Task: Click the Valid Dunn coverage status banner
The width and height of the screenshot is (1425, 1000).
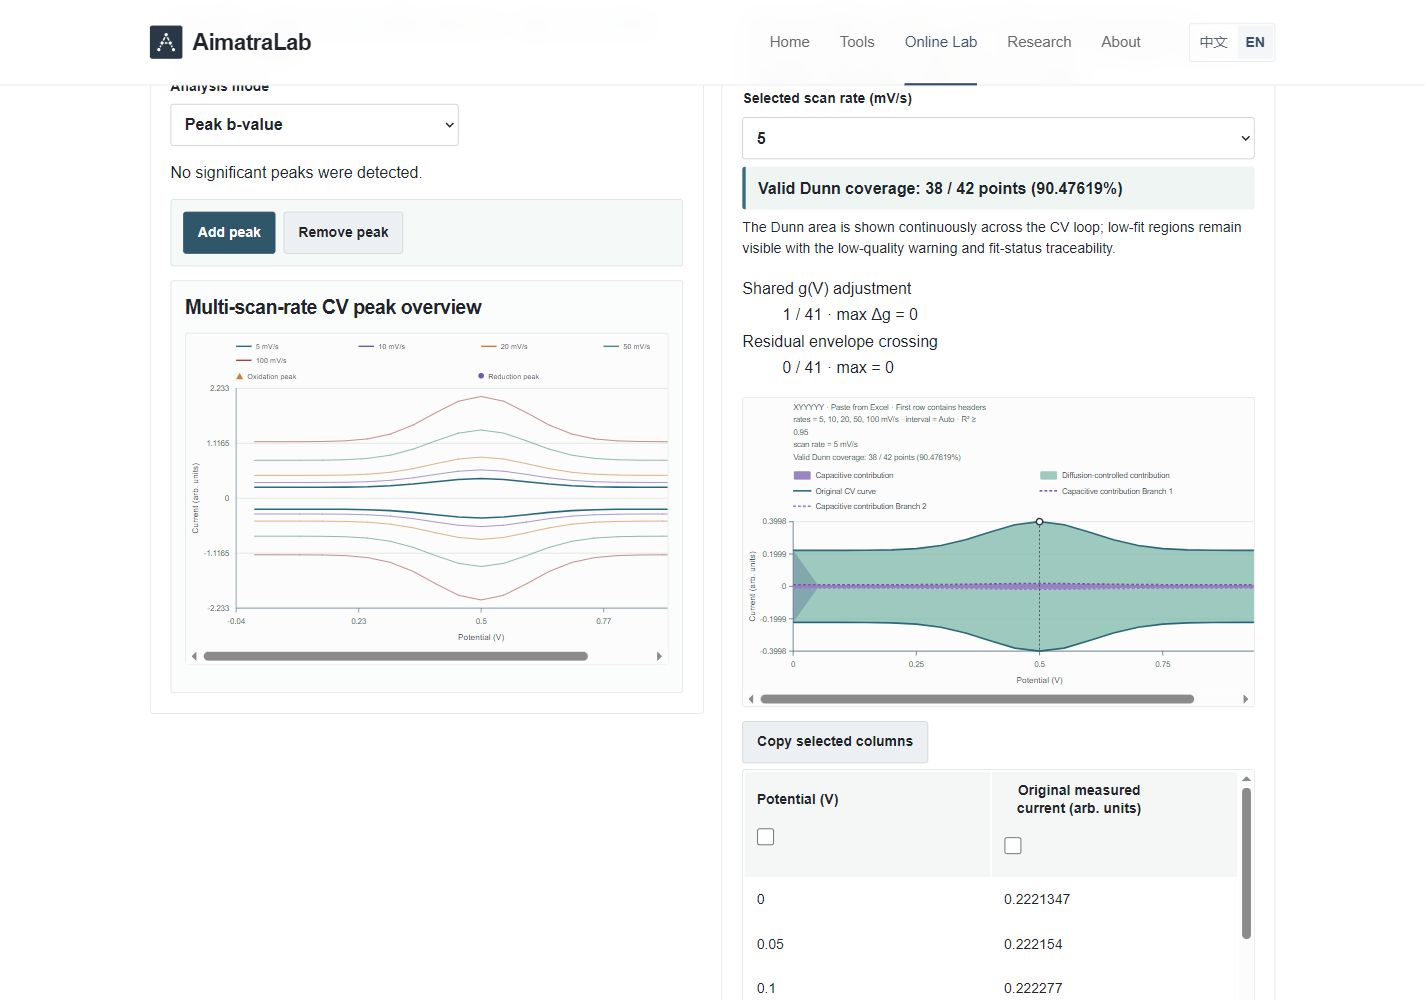Action: pyautogui.click(x=998, y=188)
